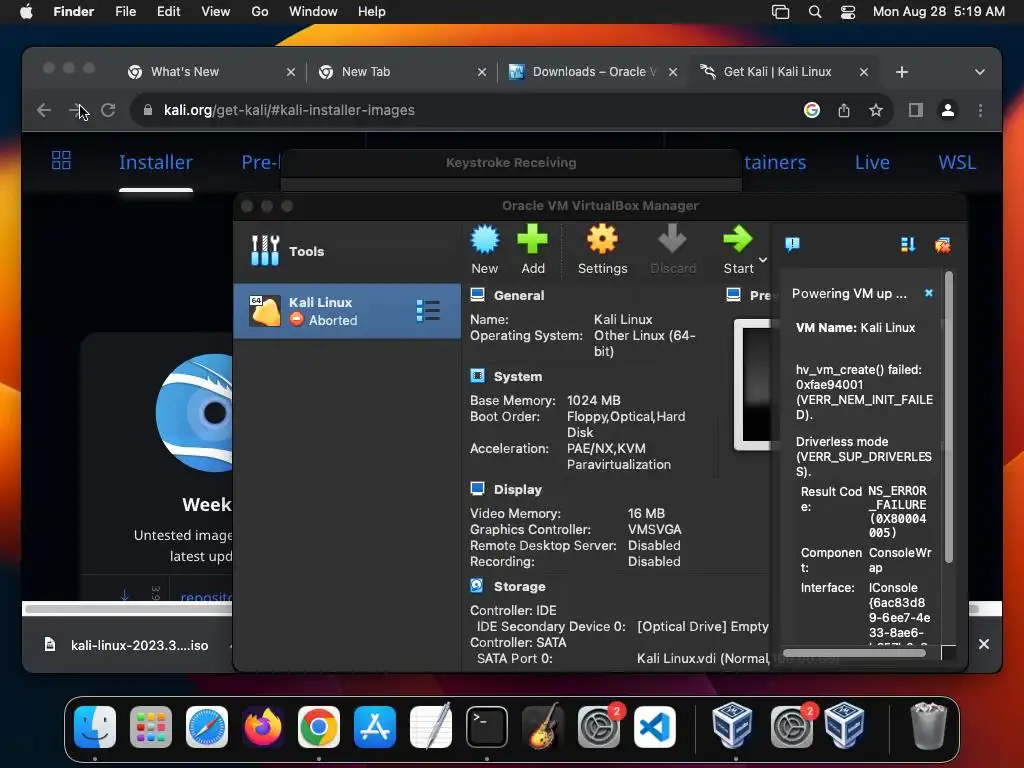Open App Store from the Dock
The height and width of the screenshot is (768, 1024).
point(375,727)
